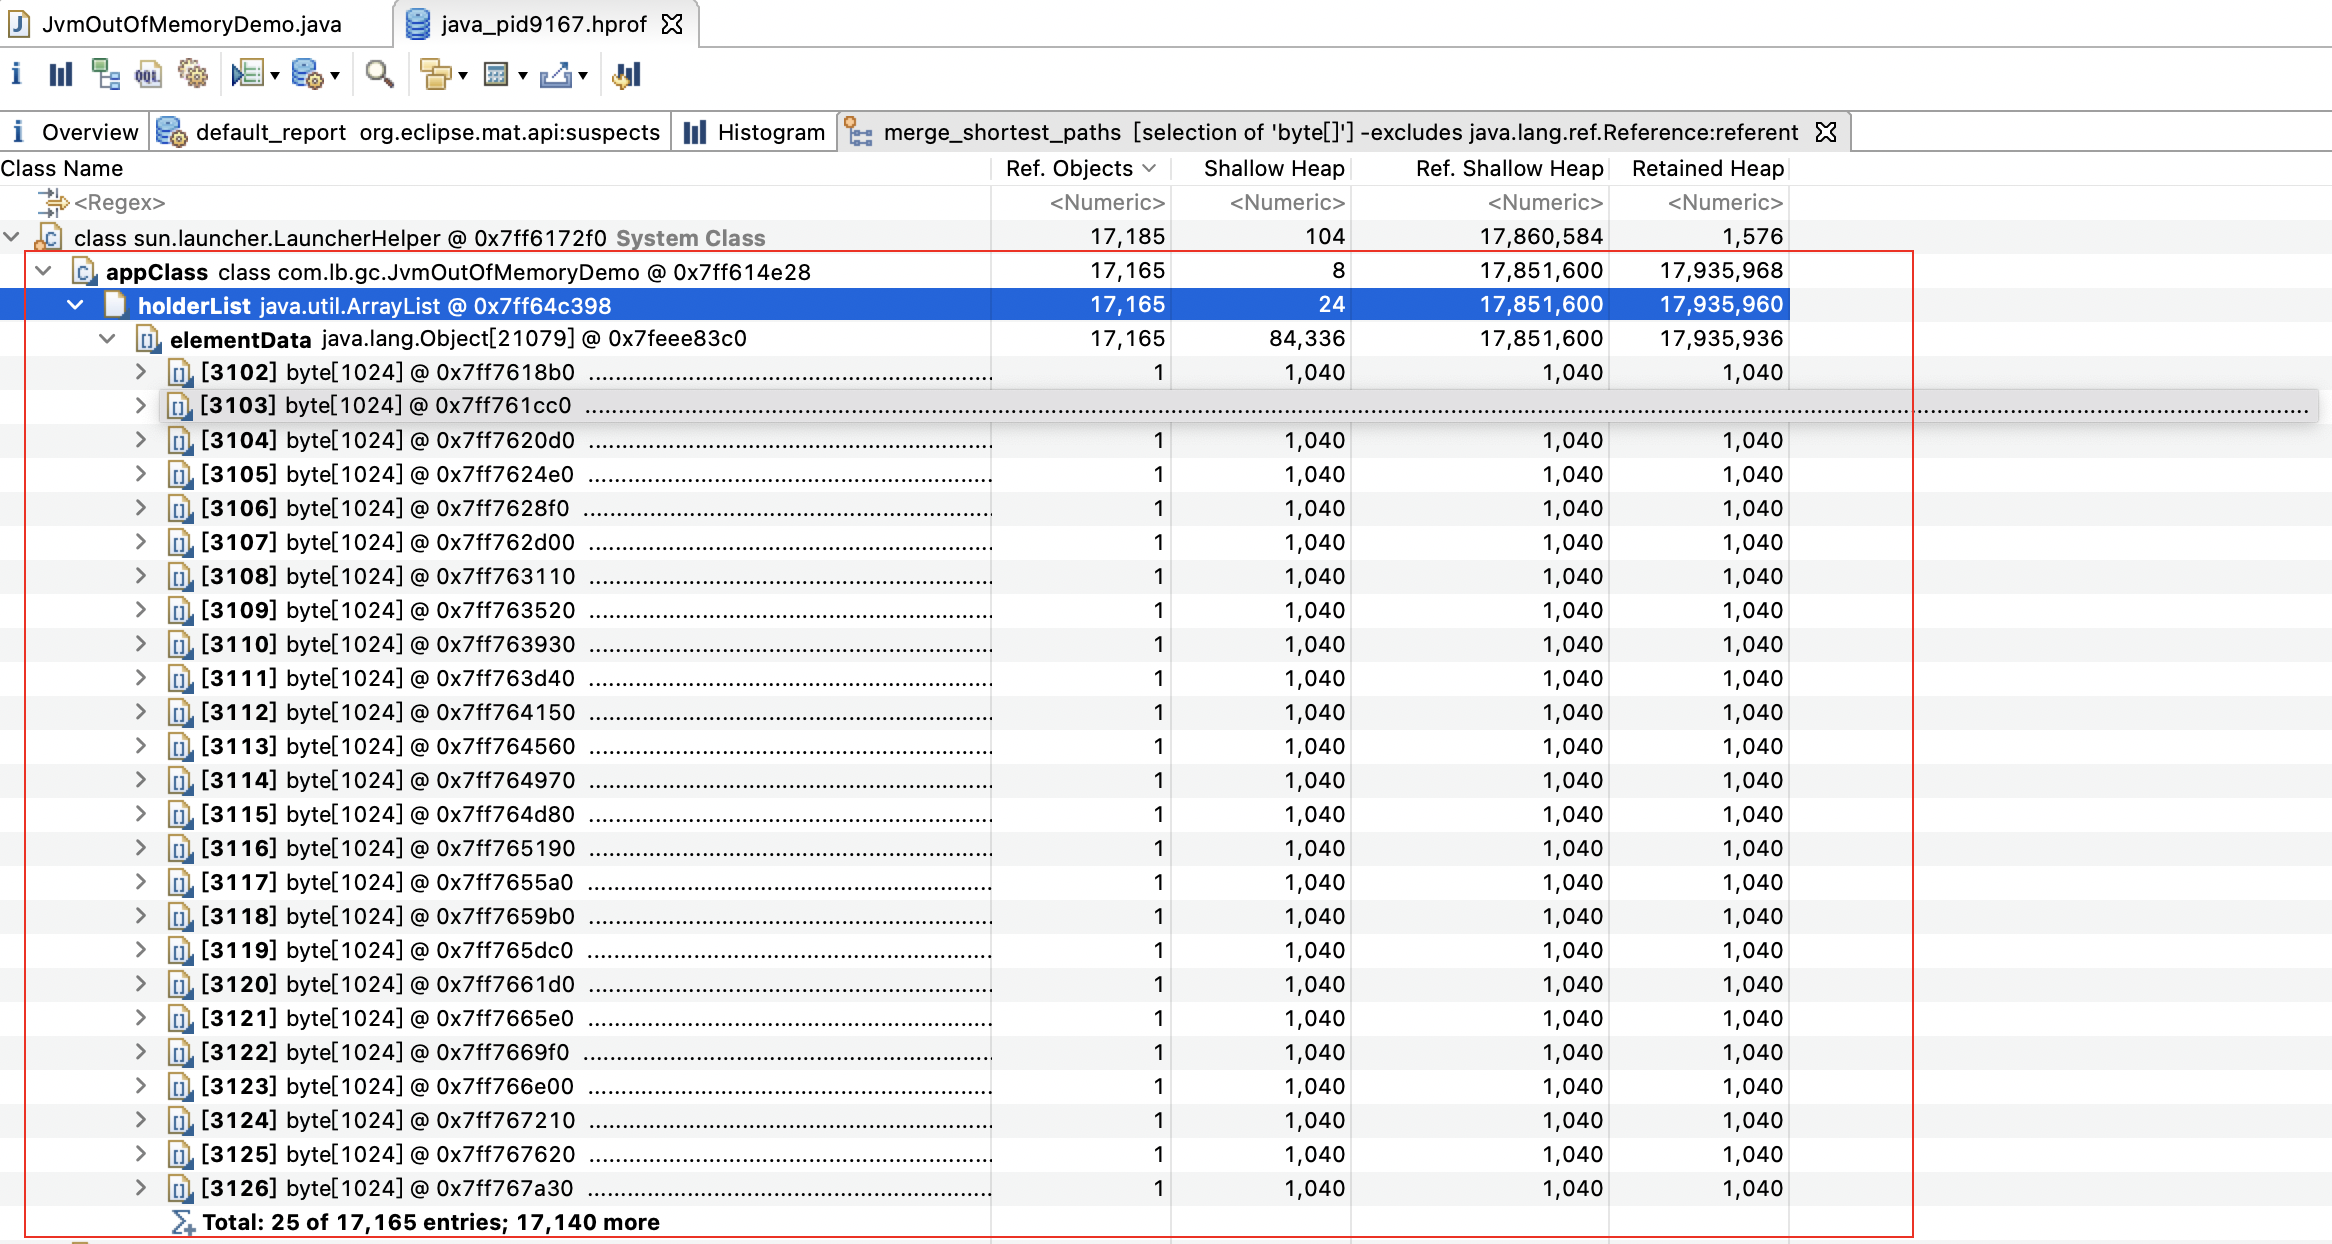Click the Run Expert System Test icon
Image resolution: width=2332 pixels, height=1244 pixels.
coord(246,75)
